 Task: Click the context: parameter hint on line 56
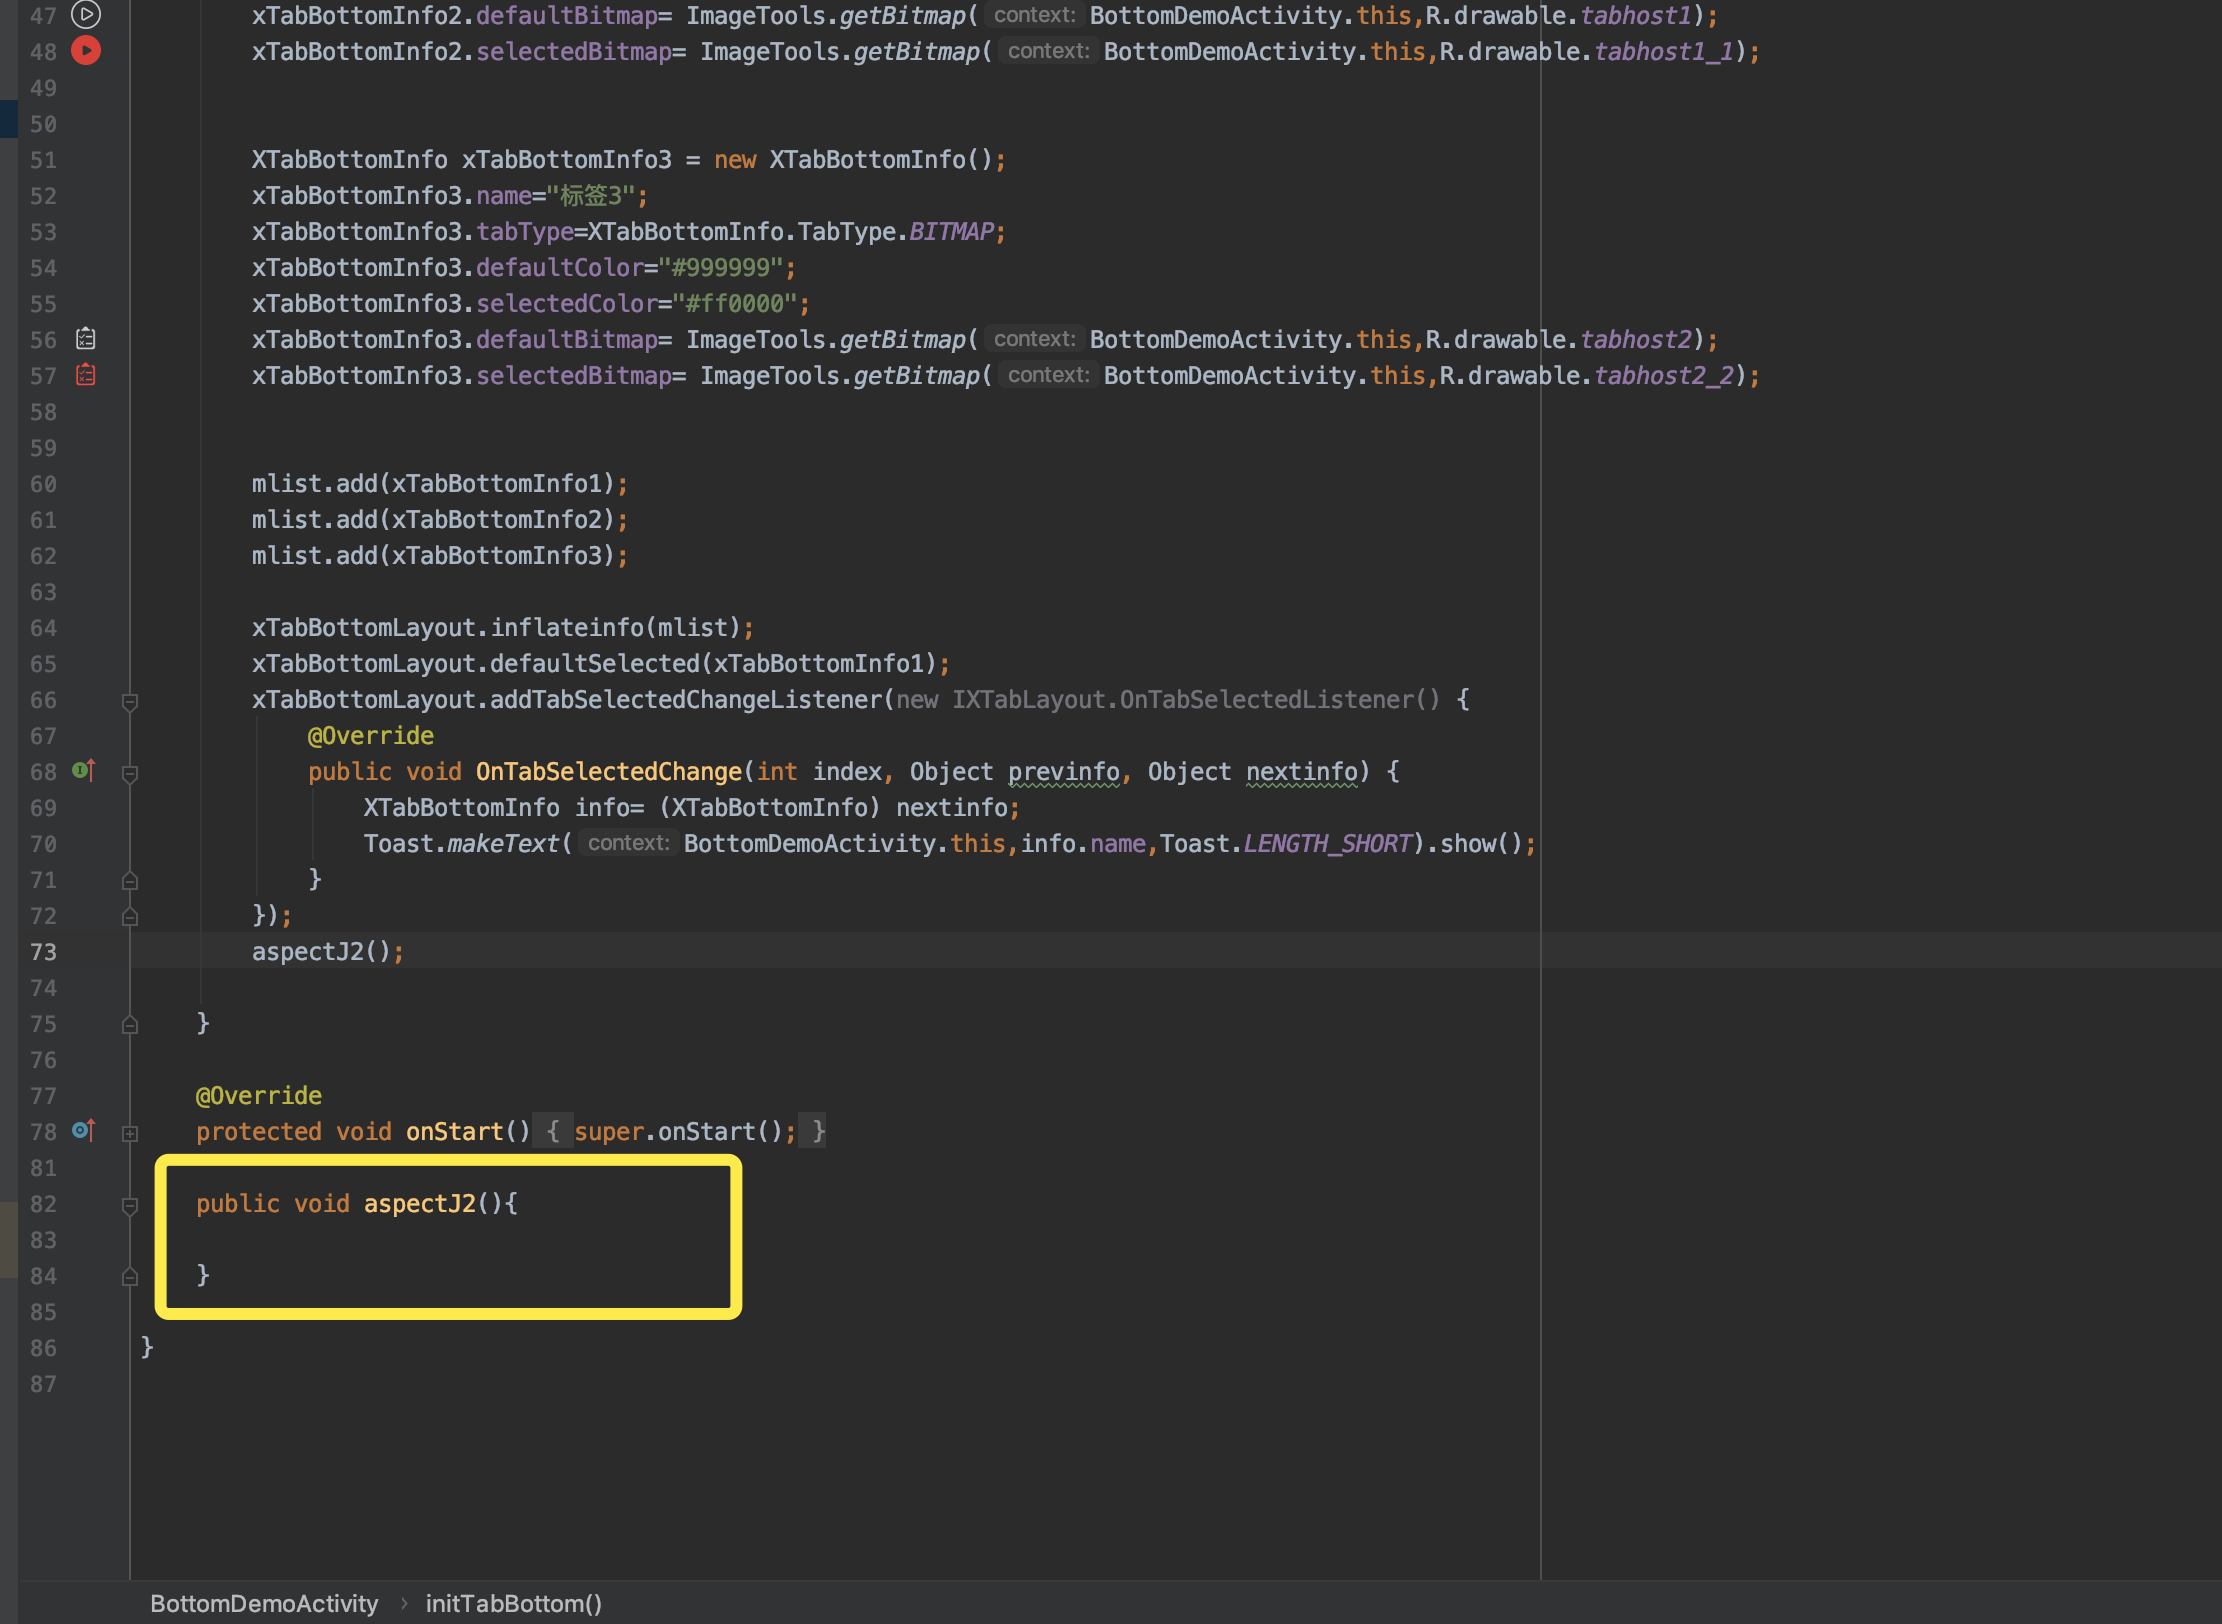click(x=1034, y=339)
